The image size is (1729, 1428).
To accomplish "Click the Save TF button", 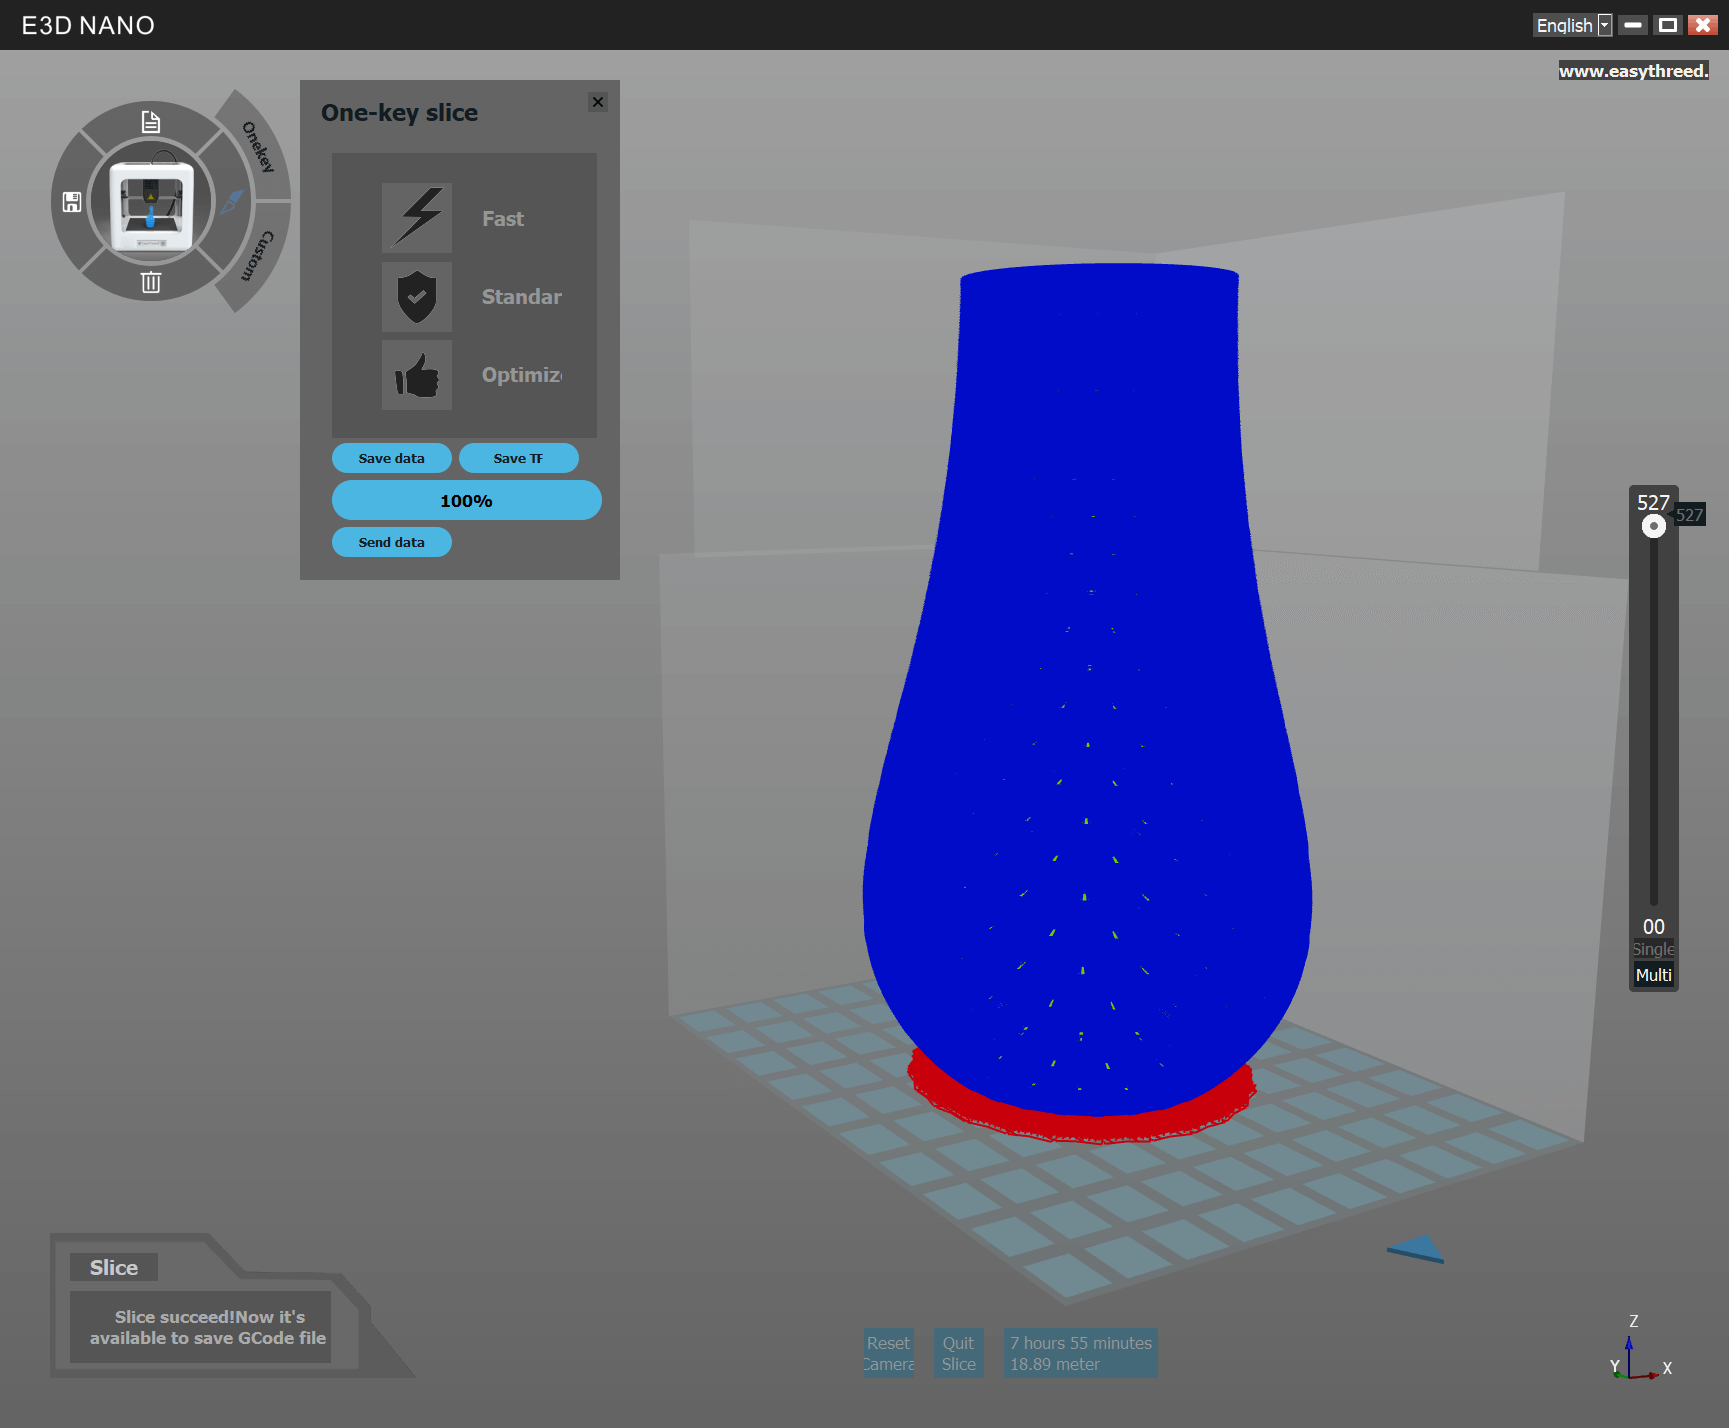I will tap(518, 457).
